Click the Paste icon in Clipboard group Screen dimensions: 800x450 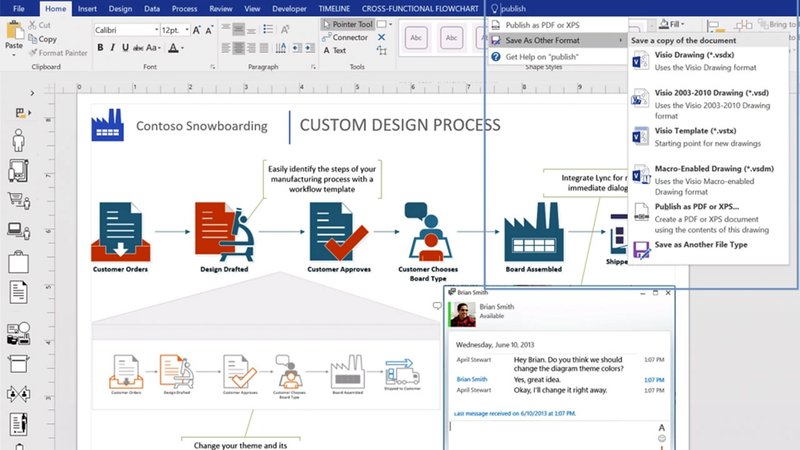click(x=14, y=35)
